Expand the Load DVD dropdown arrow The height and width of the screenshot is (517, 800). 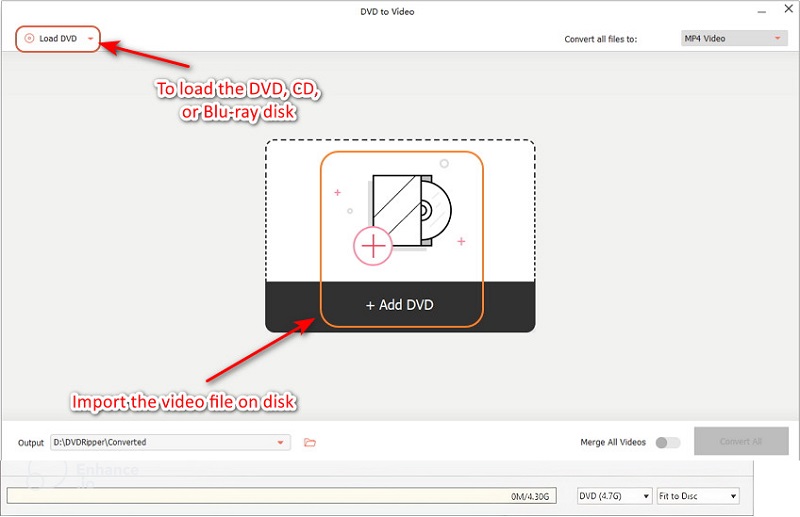point(91,39)
